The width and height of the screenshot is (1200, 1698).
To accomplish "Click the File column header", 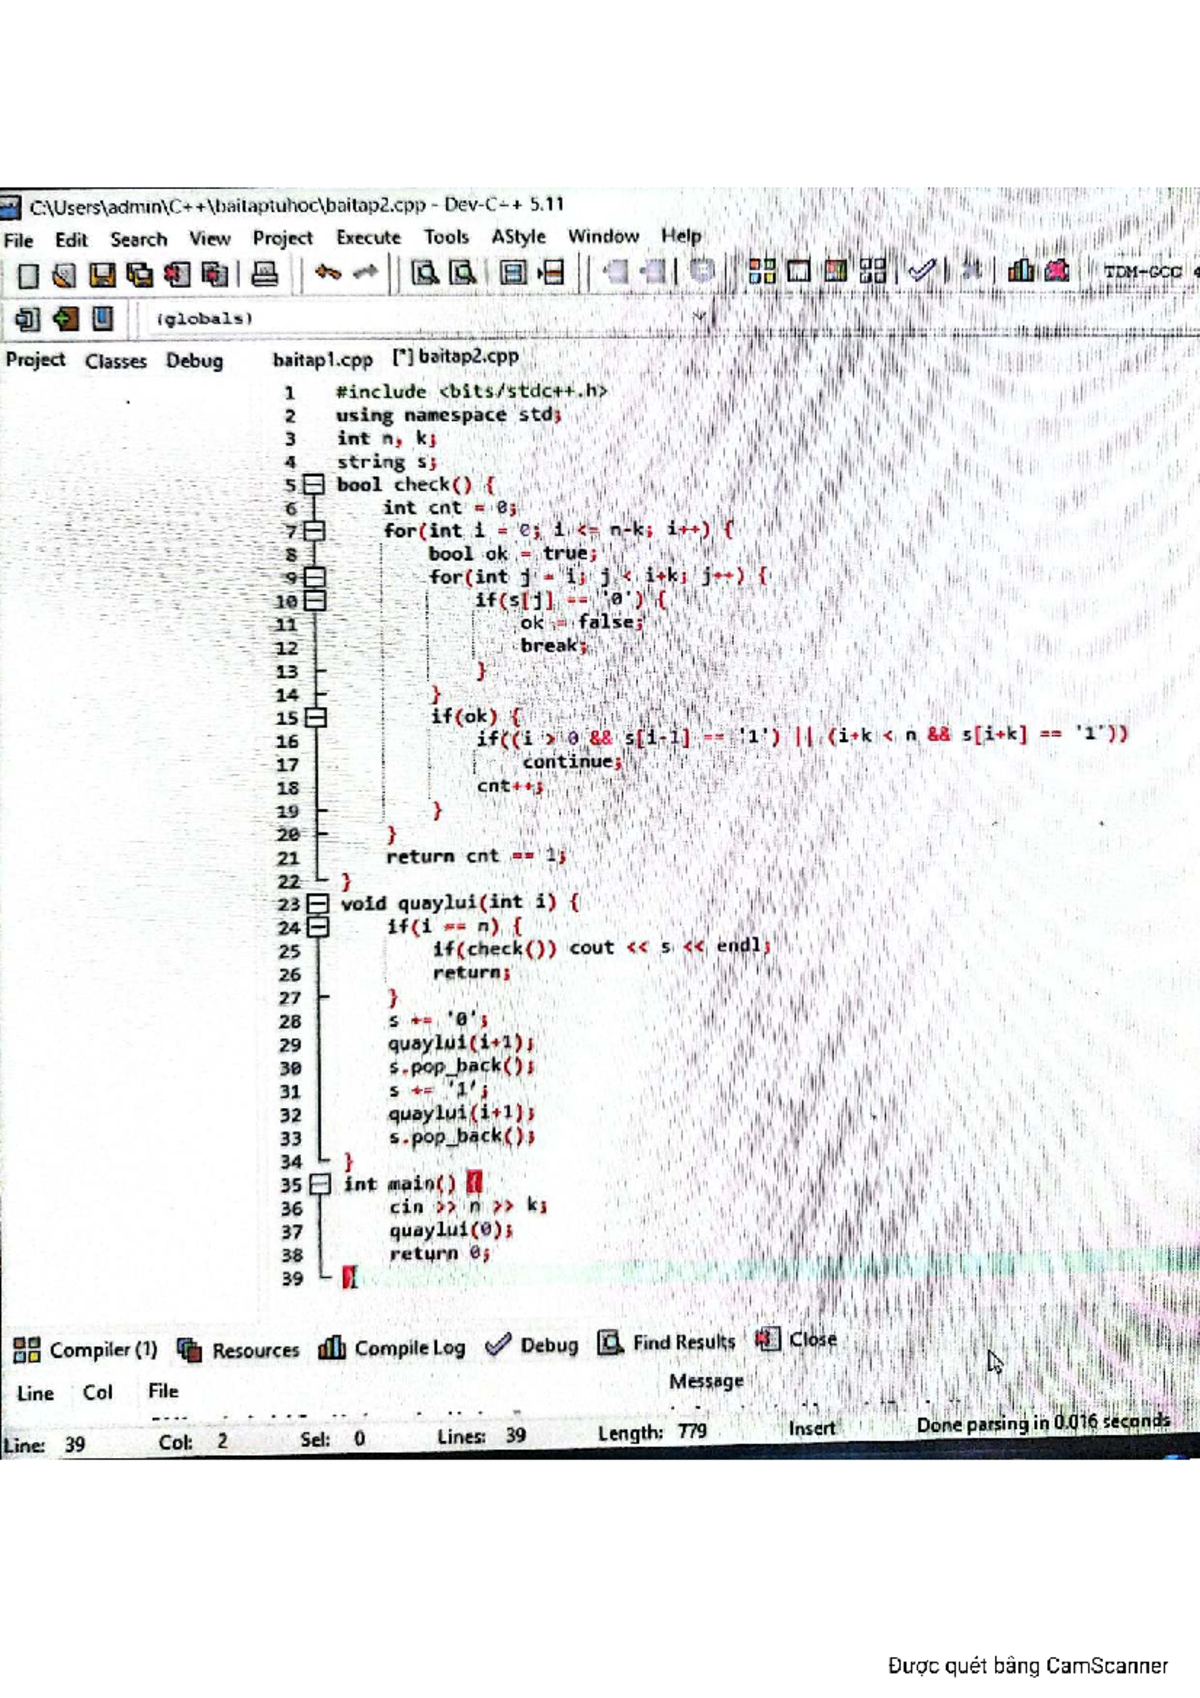I will 163,1391.
